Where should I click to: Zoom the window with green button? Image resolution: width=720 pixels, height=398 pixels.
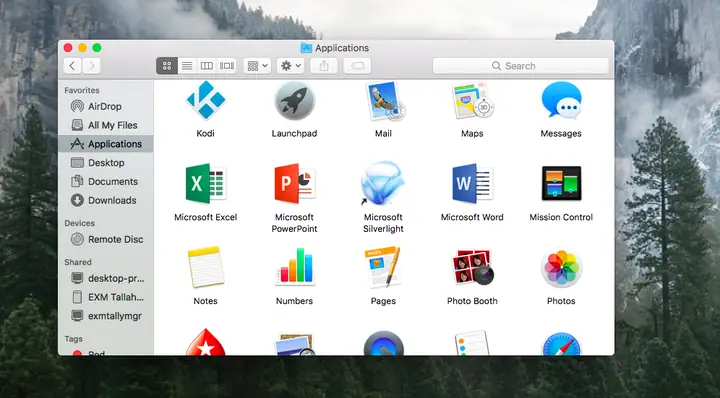[x=96, y=48]
